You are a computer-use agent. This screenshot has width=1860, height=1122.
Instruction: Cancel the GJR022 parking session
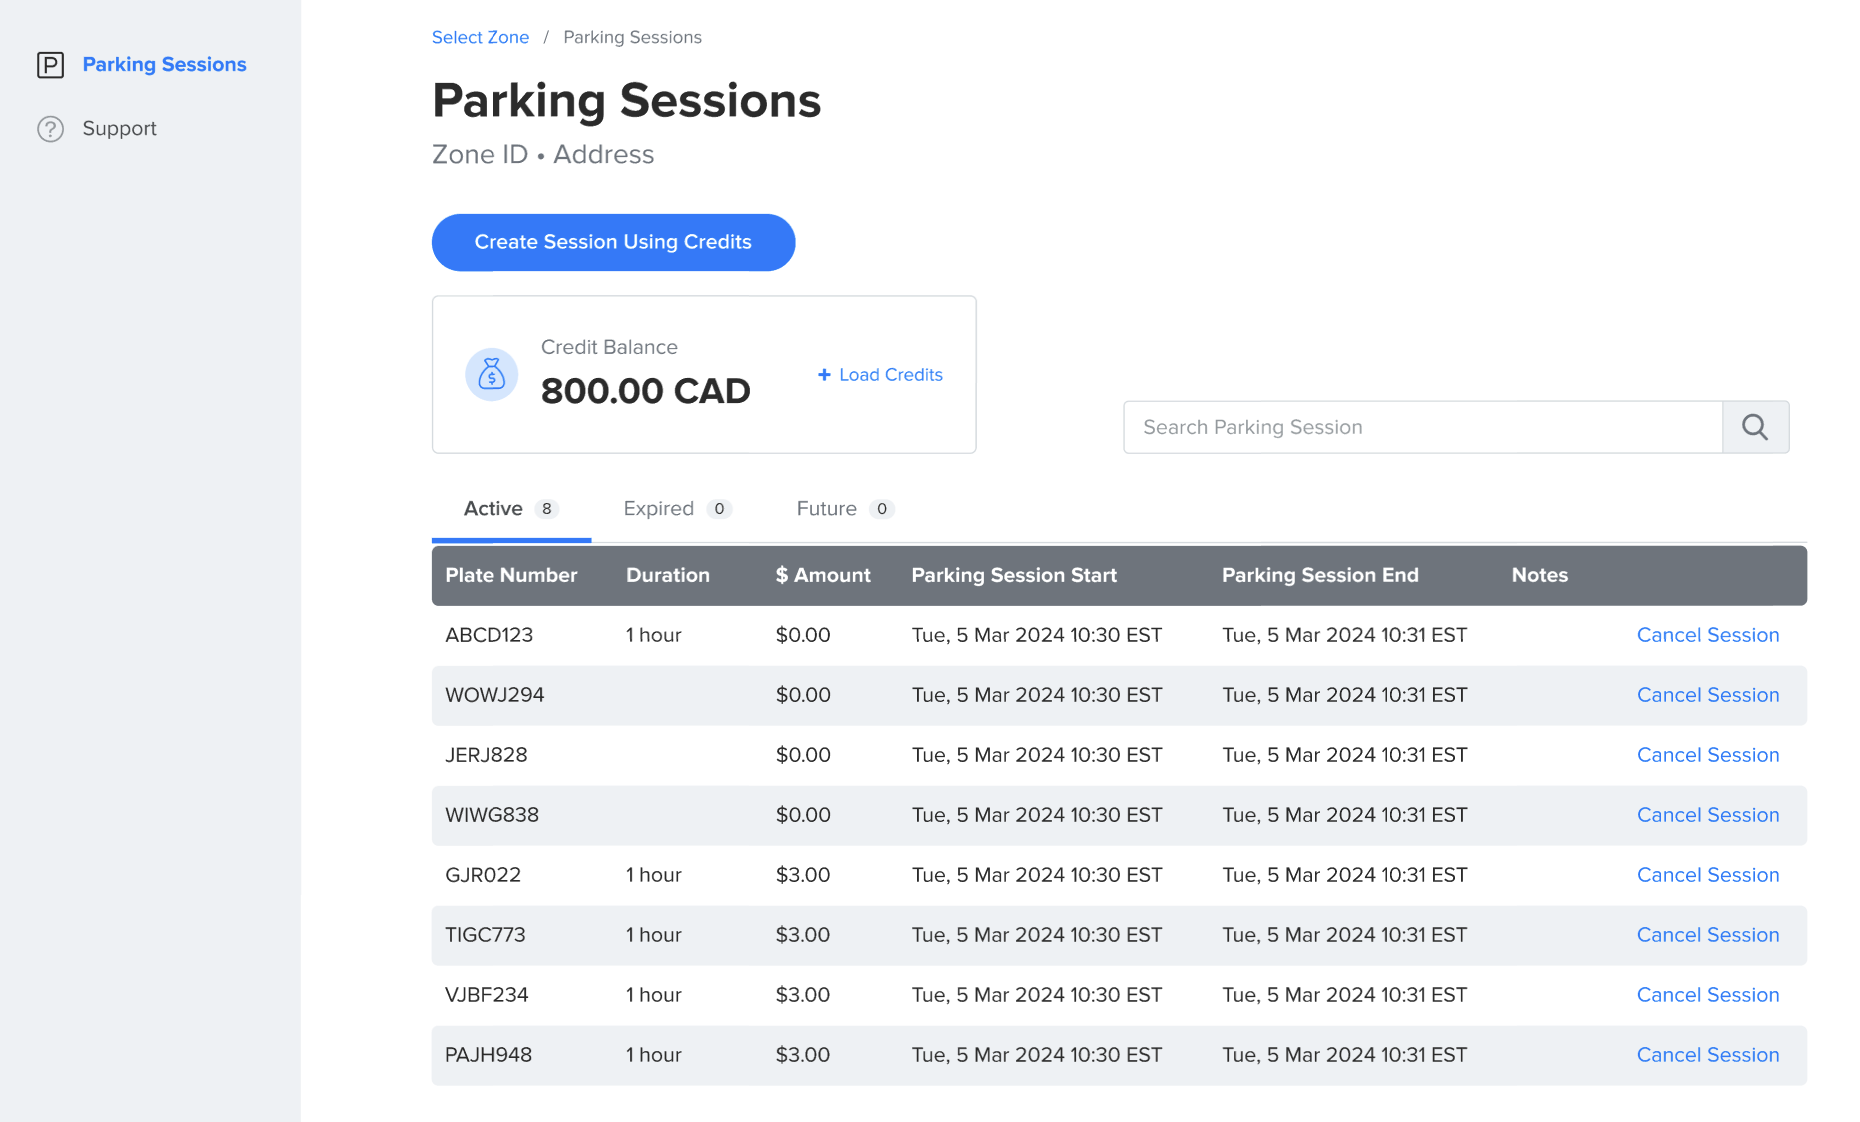click(1707, 875)
